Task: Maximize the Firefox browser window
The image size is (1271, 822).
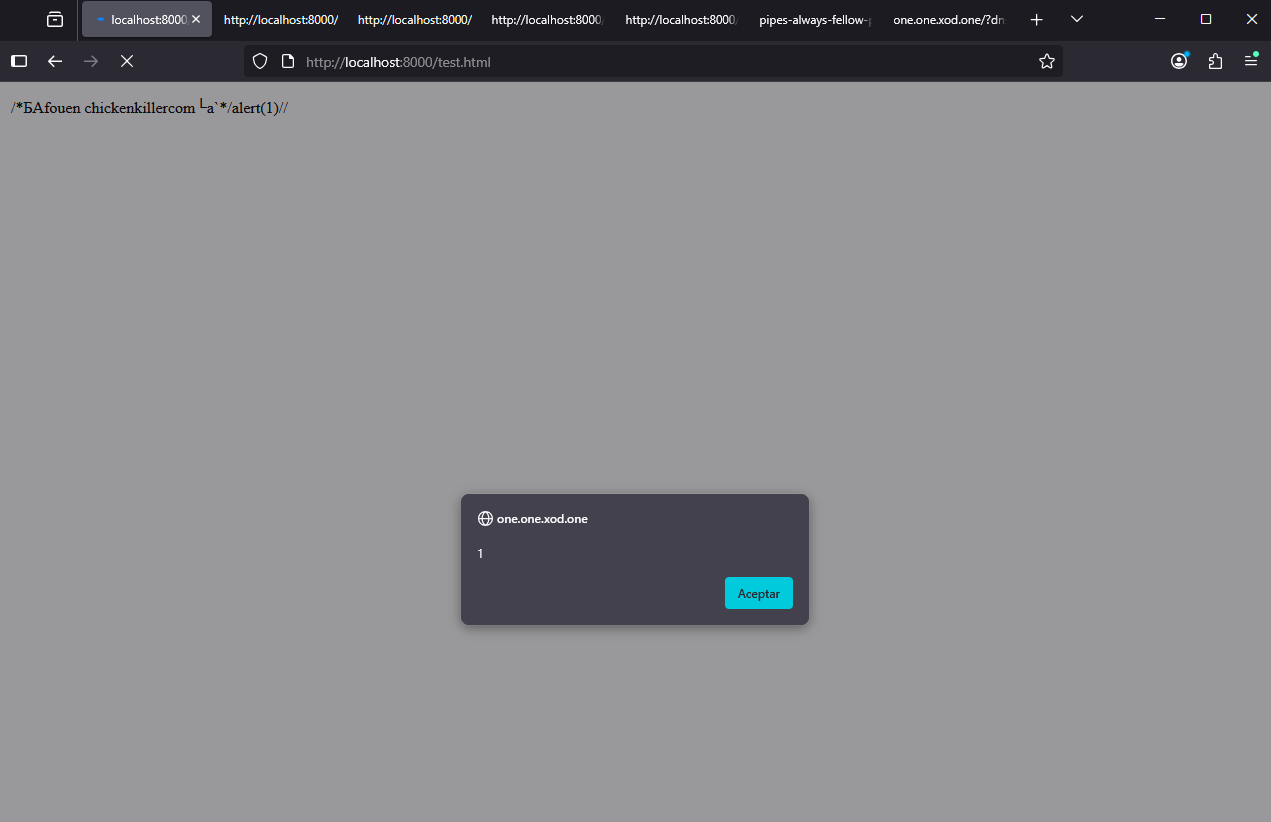Action: pos(1206,19)
